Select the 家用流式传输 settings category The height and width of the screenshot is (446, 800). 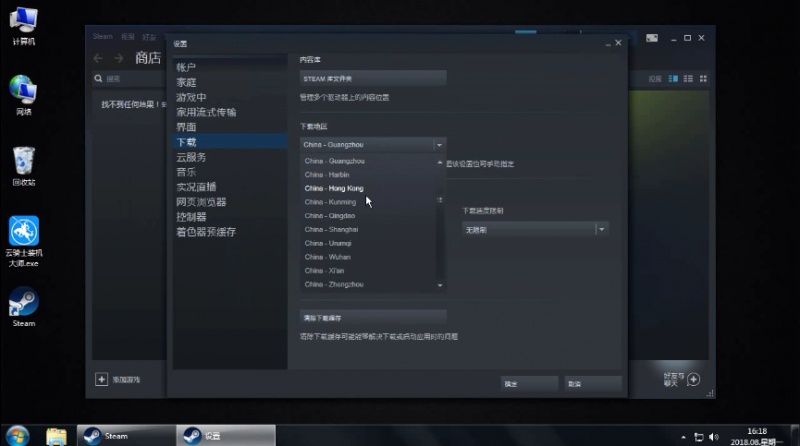[x=230, y=112]
